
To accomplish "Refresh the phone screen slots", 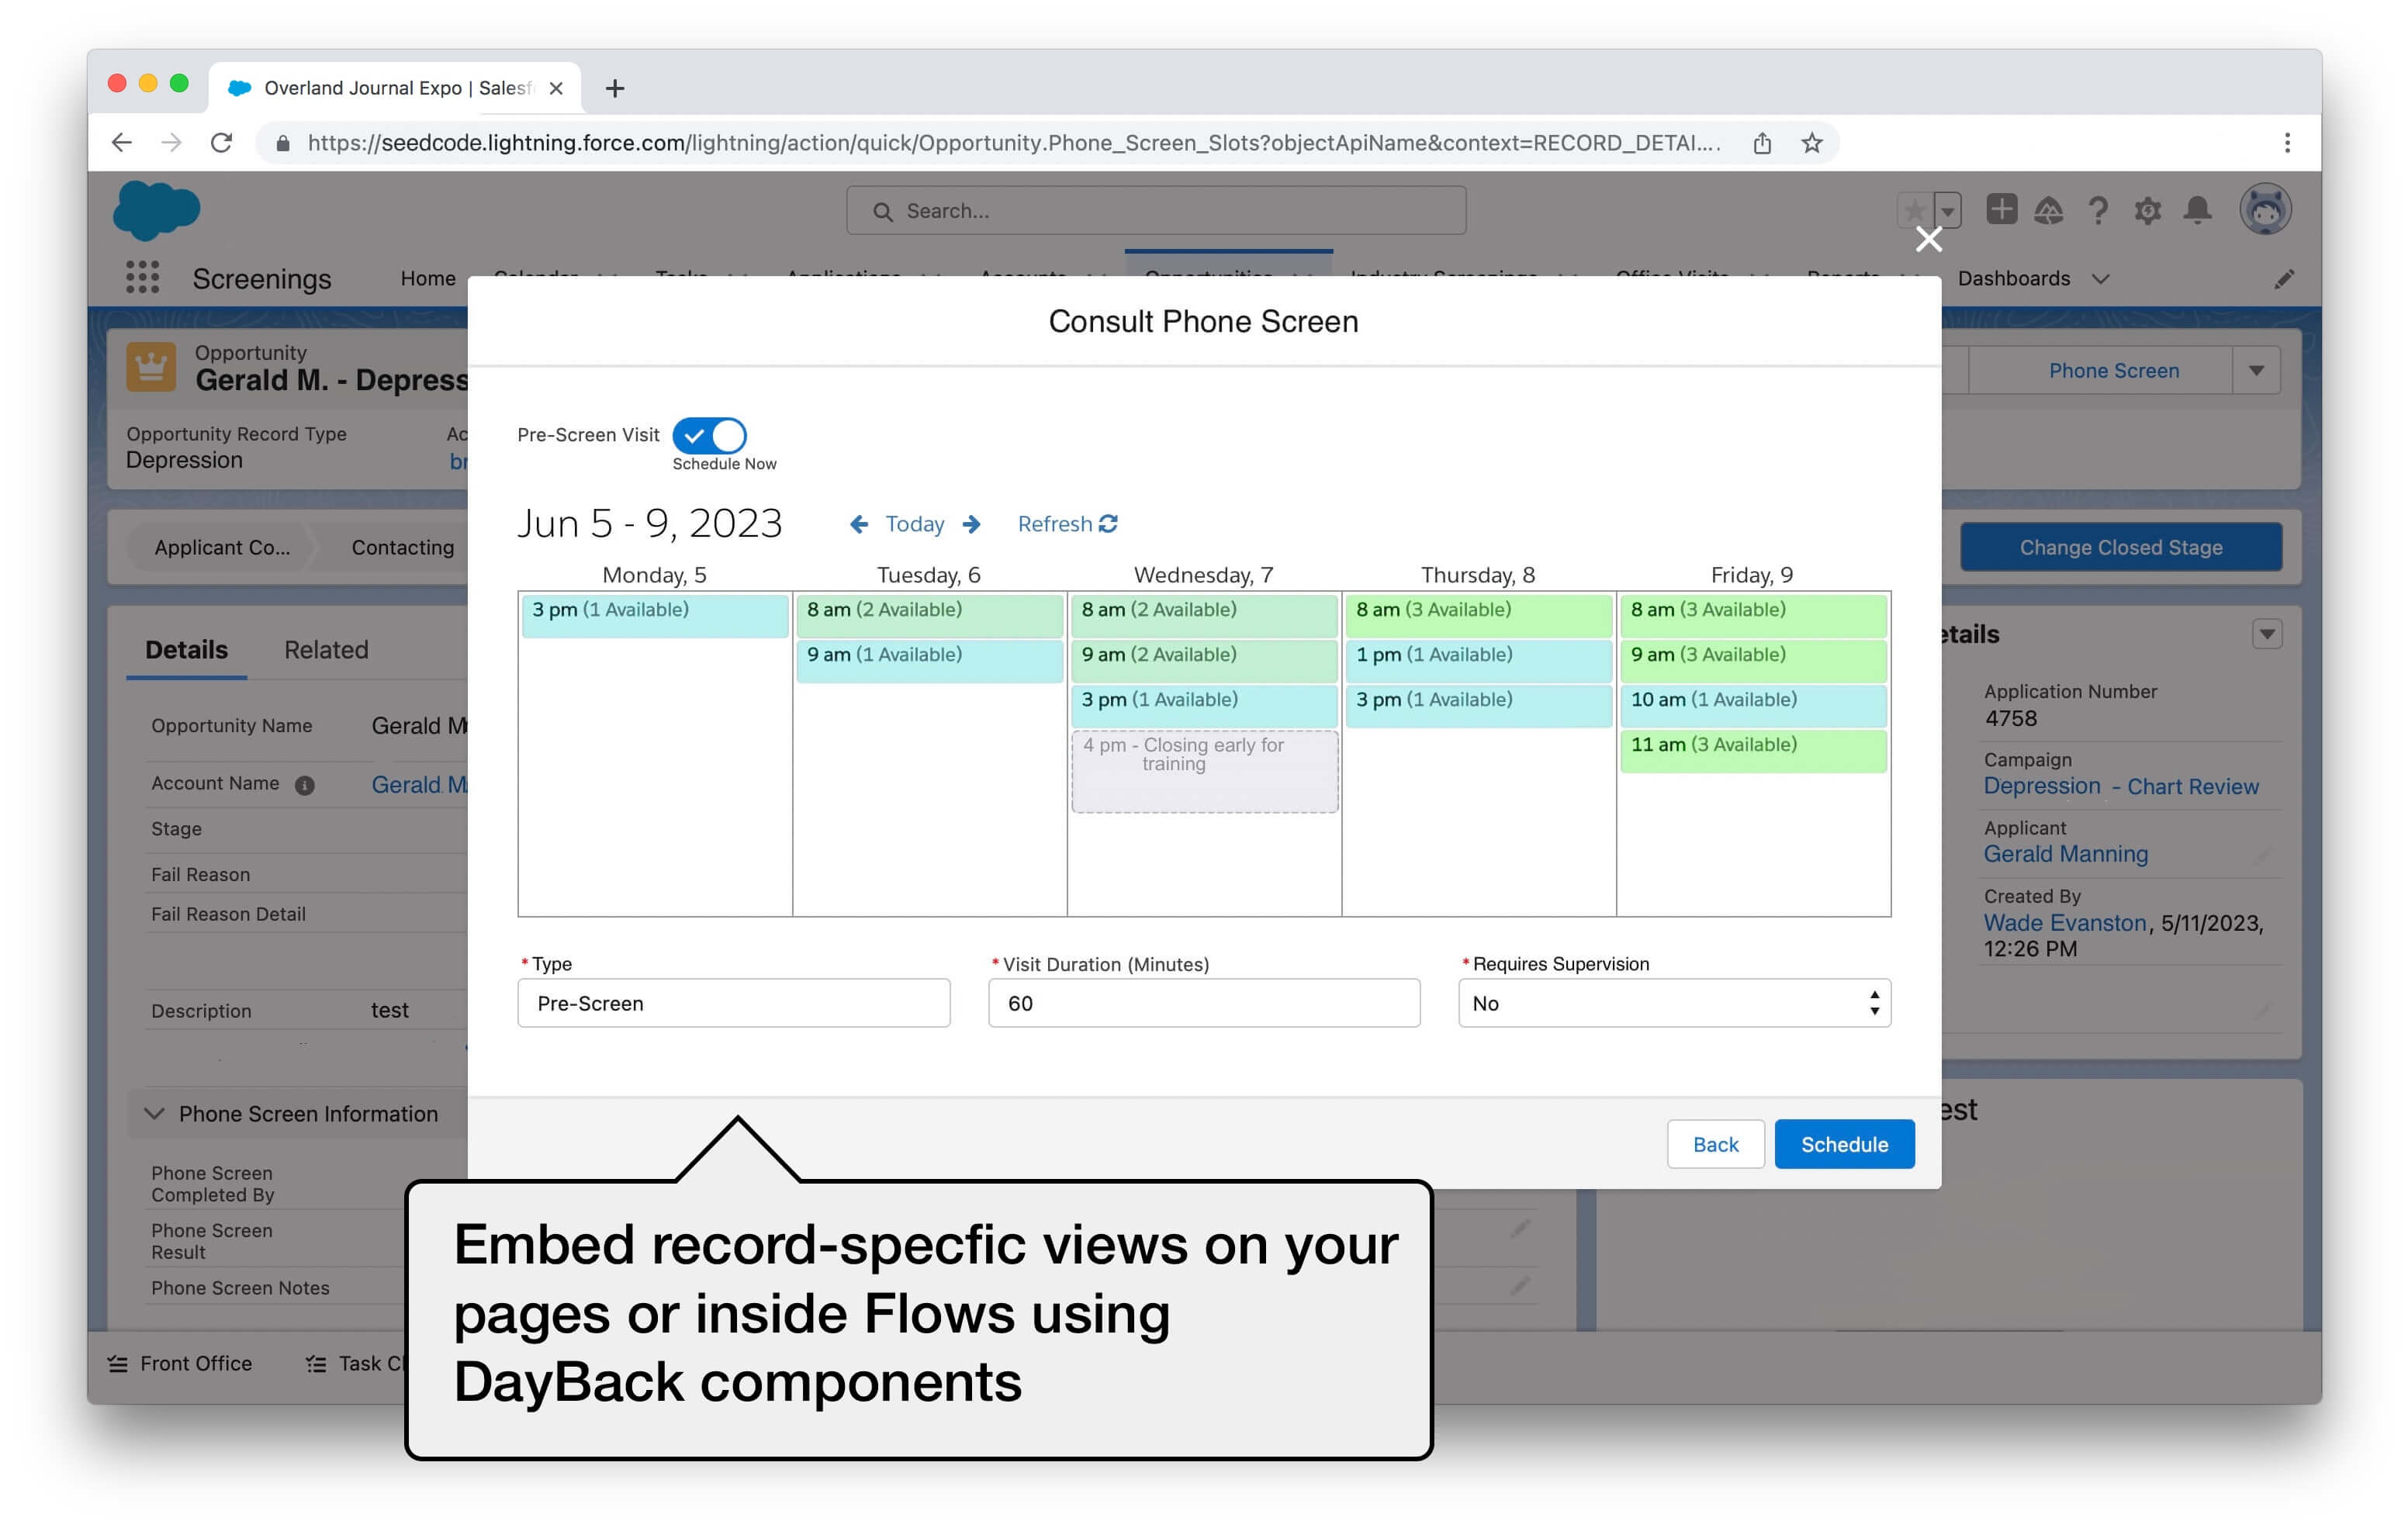I will [x=1067, y=524].
